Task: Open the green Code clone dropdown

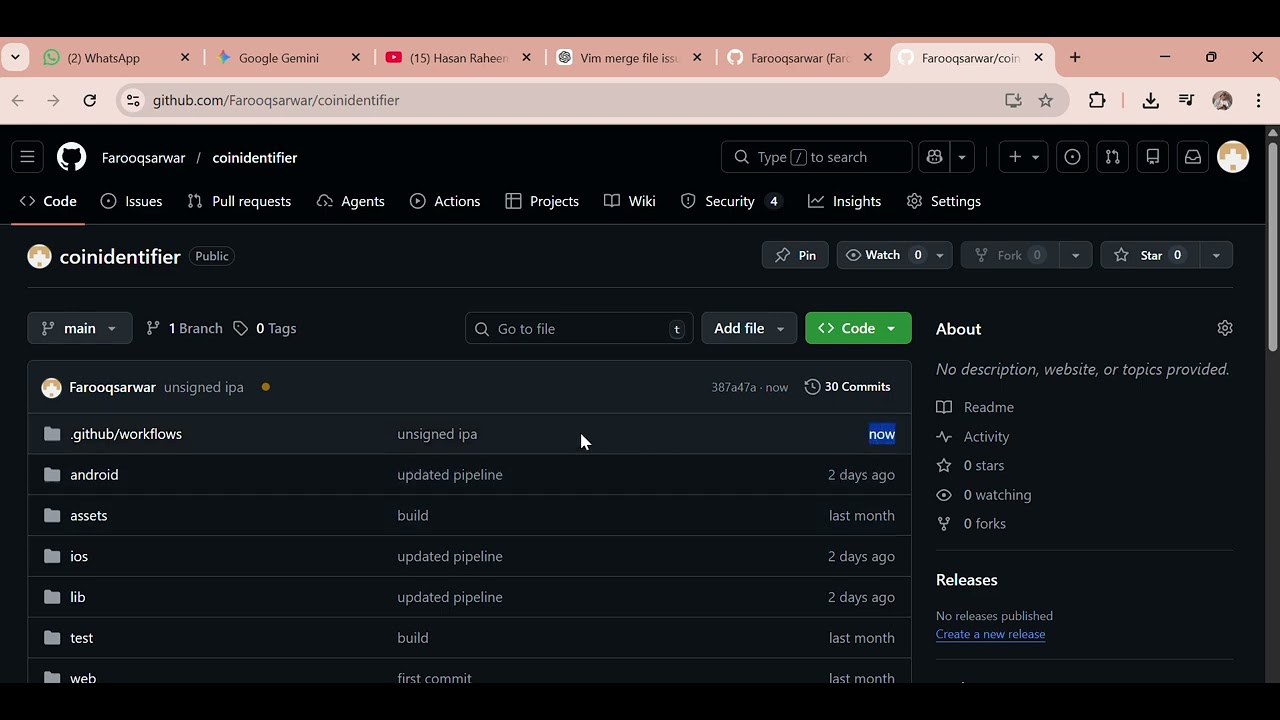Action: (858, 328)
